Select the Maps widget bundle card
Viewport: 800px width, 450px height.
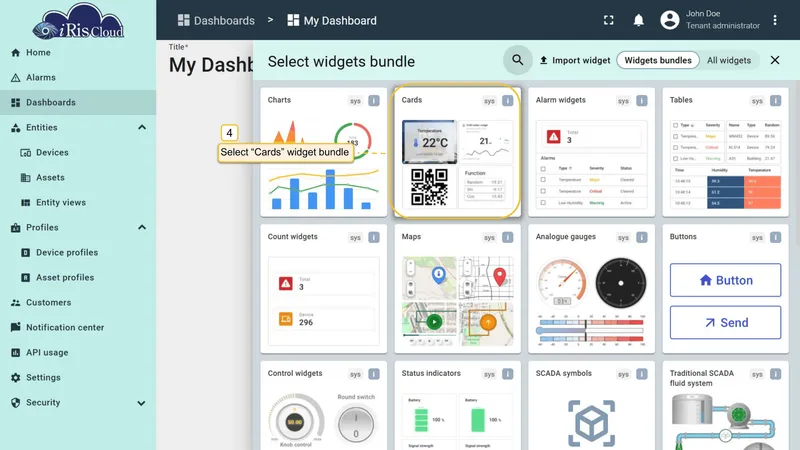(x=457, y=289)
